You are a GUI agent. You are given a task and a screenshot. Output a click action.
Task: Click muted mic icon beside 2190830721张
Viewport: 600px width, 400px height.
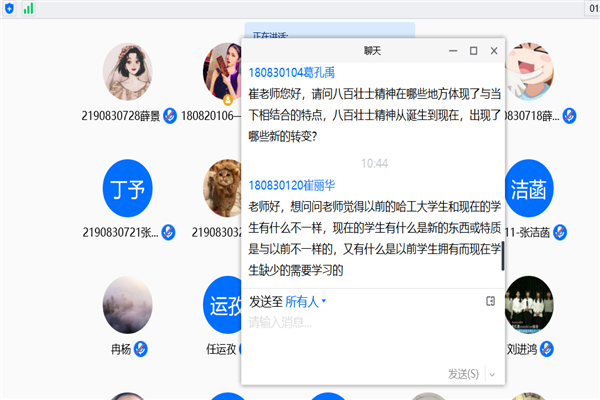click(x=168, y=232)
